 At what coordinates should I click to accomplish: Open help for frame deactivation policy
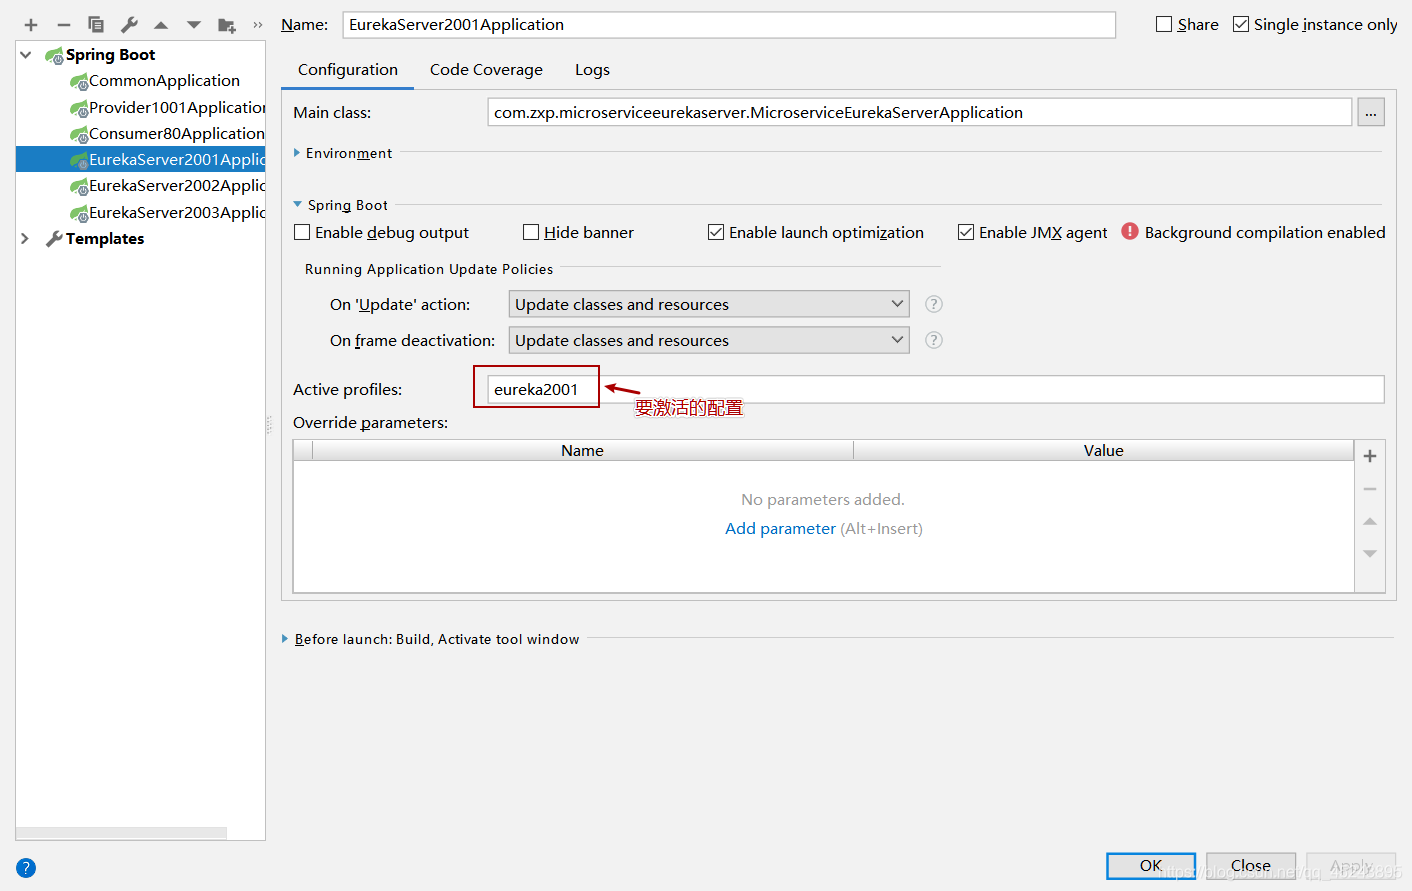click(x=934, y=340)
